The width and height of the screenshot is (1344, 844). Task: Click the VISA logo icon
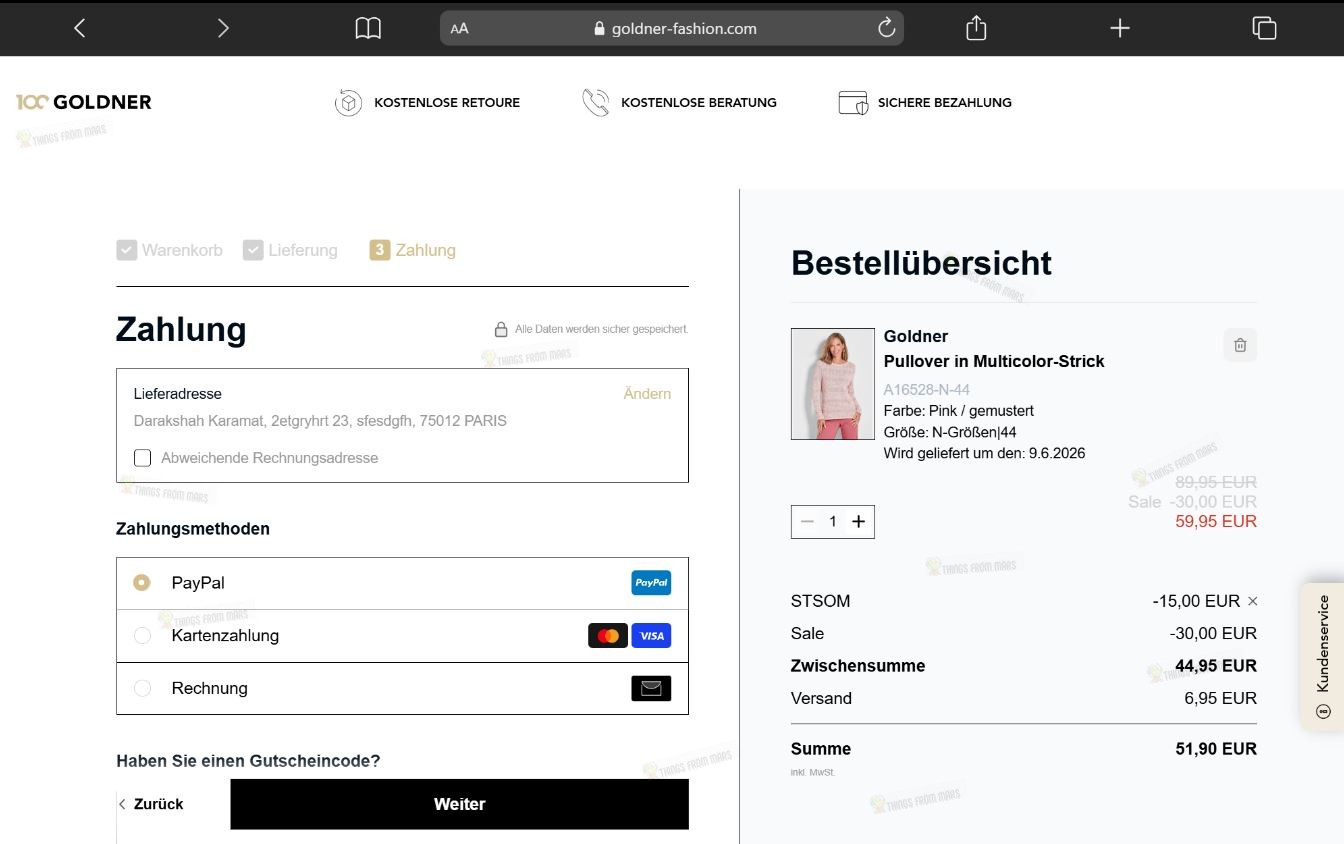[651, 636]
